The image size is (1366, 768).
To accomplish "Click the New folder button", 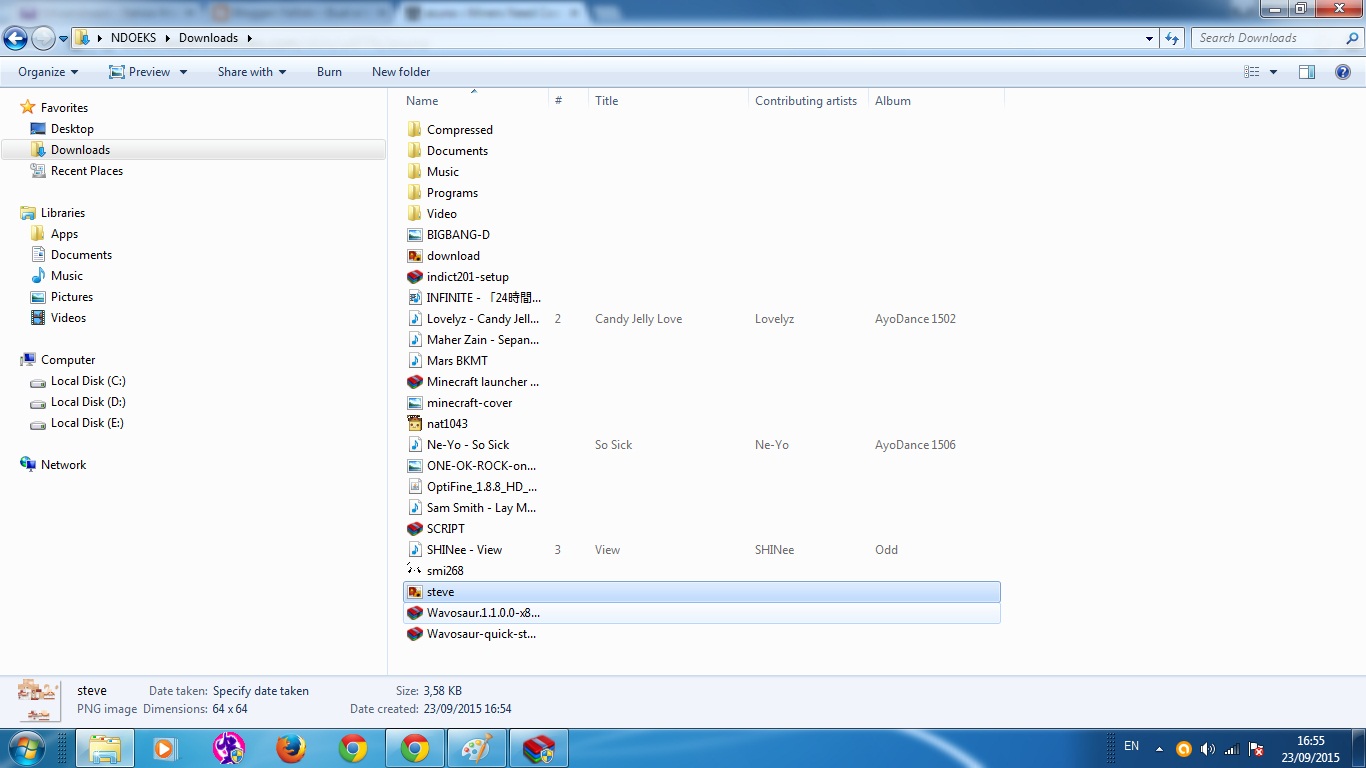I will point(400,71).
